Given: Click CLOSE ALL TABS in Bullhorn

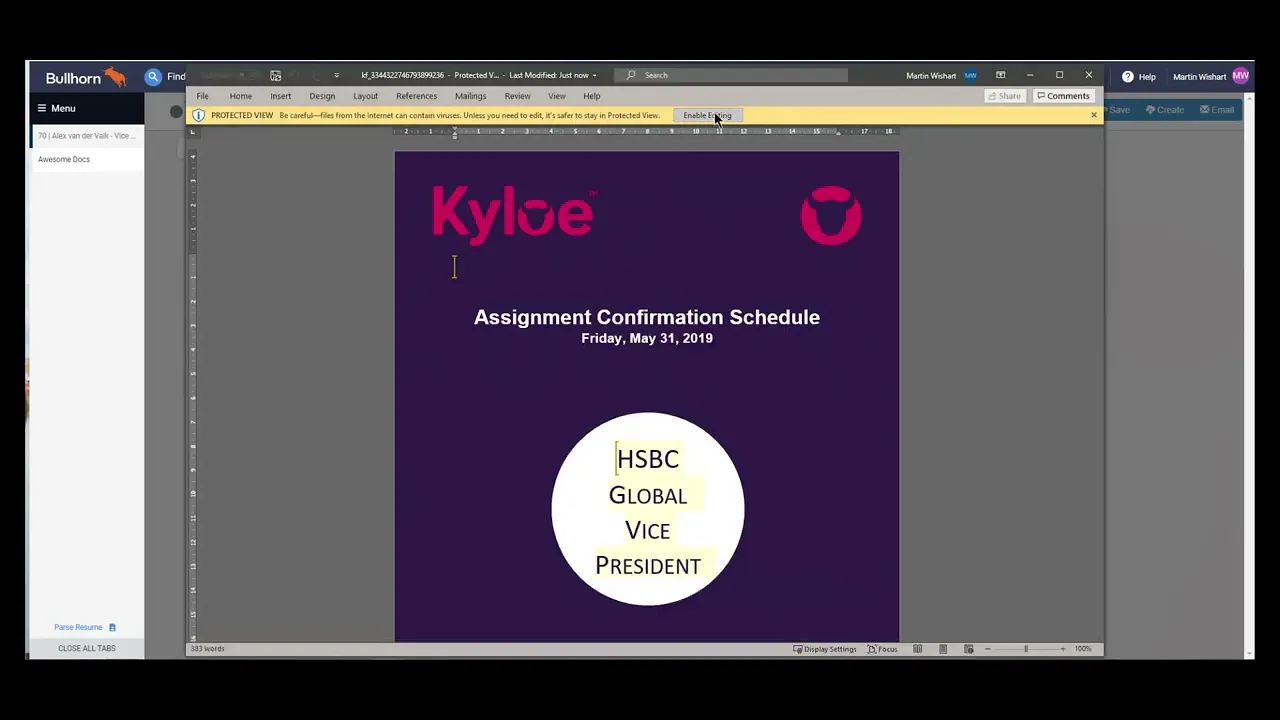Looking at the screenshot, I should pos(87,648).
